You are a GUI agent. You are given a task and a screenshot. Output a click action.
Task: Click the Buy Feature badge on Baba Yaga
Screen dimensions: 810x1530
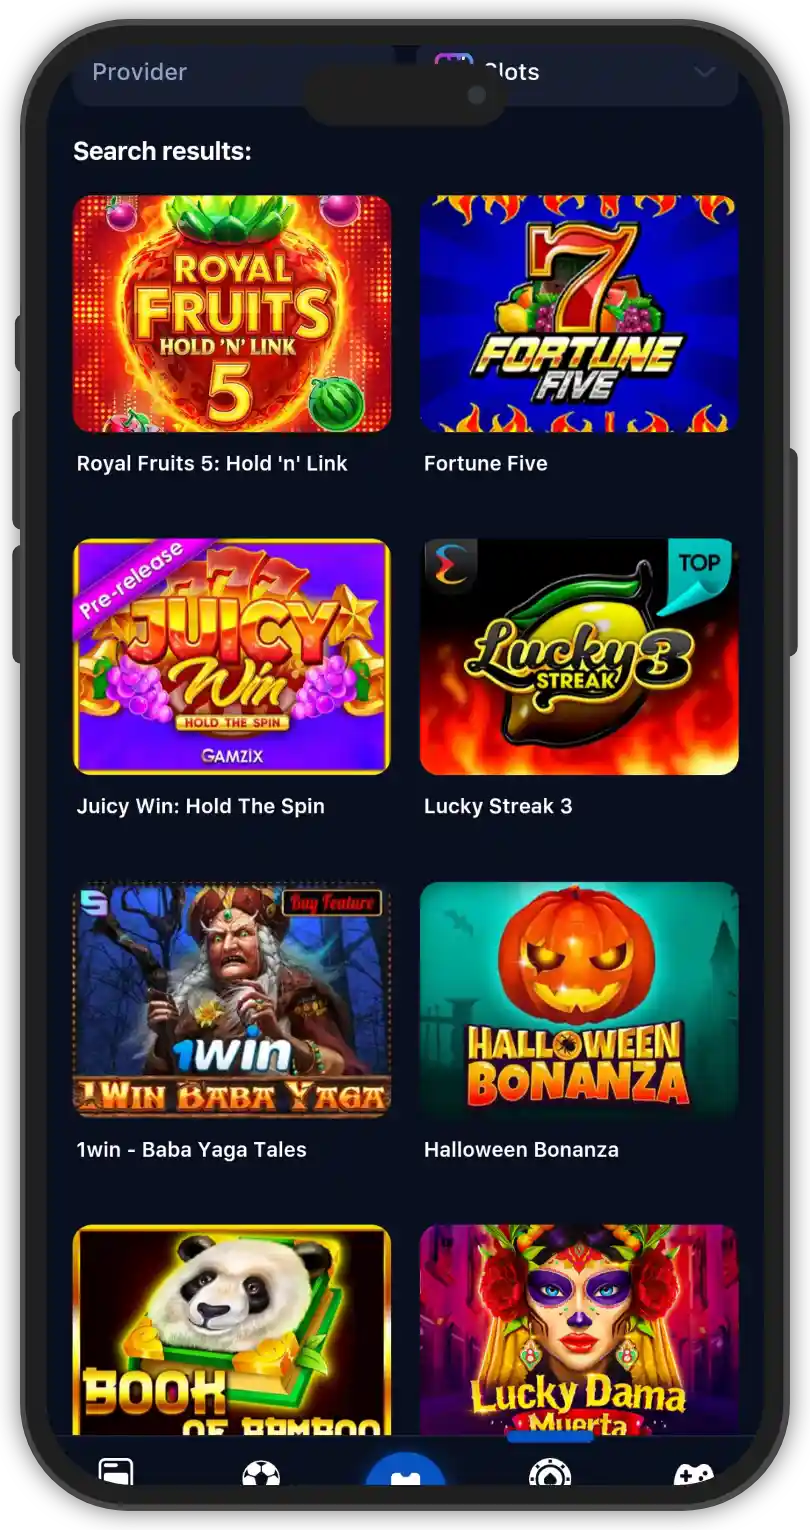coord(333,903)
